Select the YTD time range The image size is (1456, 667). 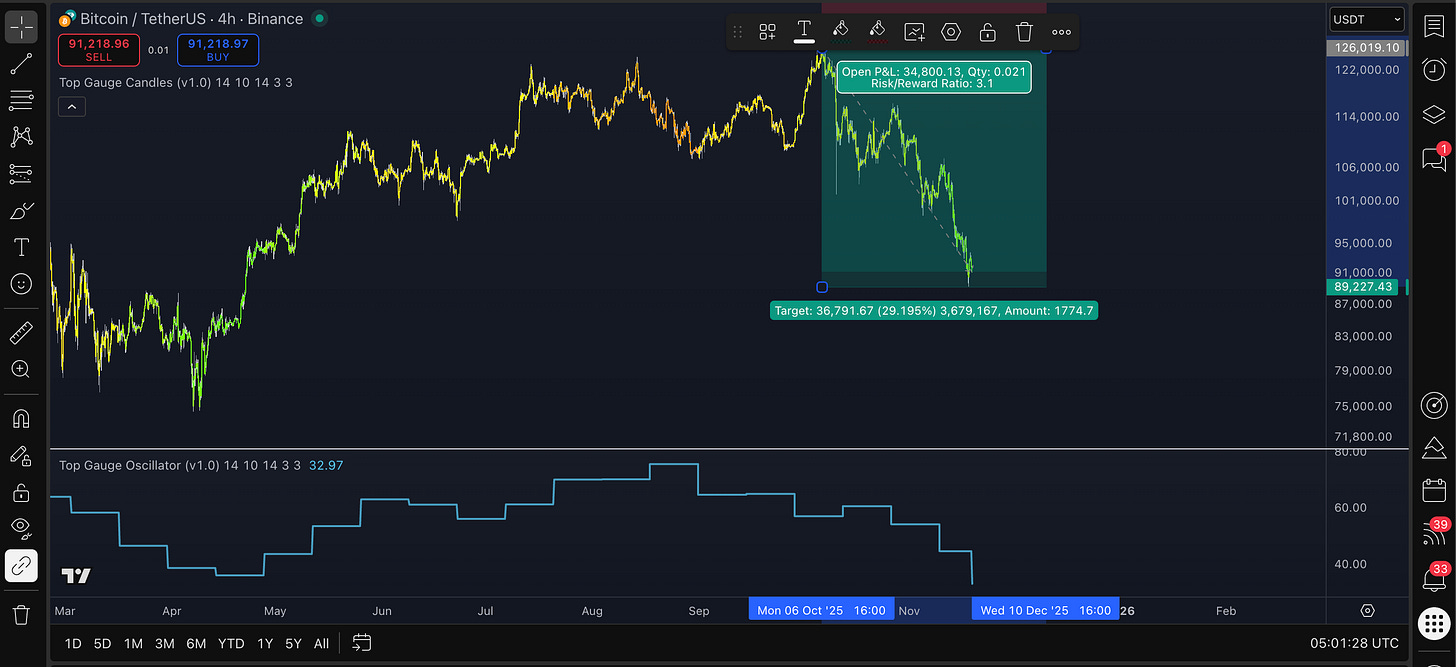tap(231, 643)
